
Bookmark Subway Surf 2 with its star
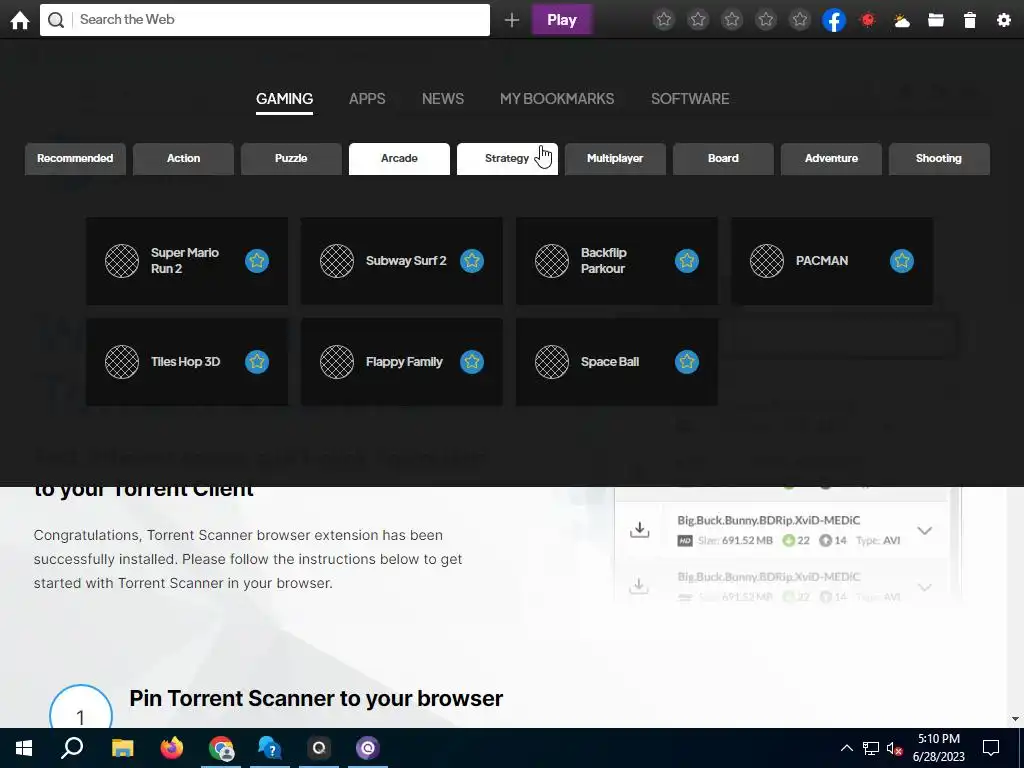(x=472, y=261)
